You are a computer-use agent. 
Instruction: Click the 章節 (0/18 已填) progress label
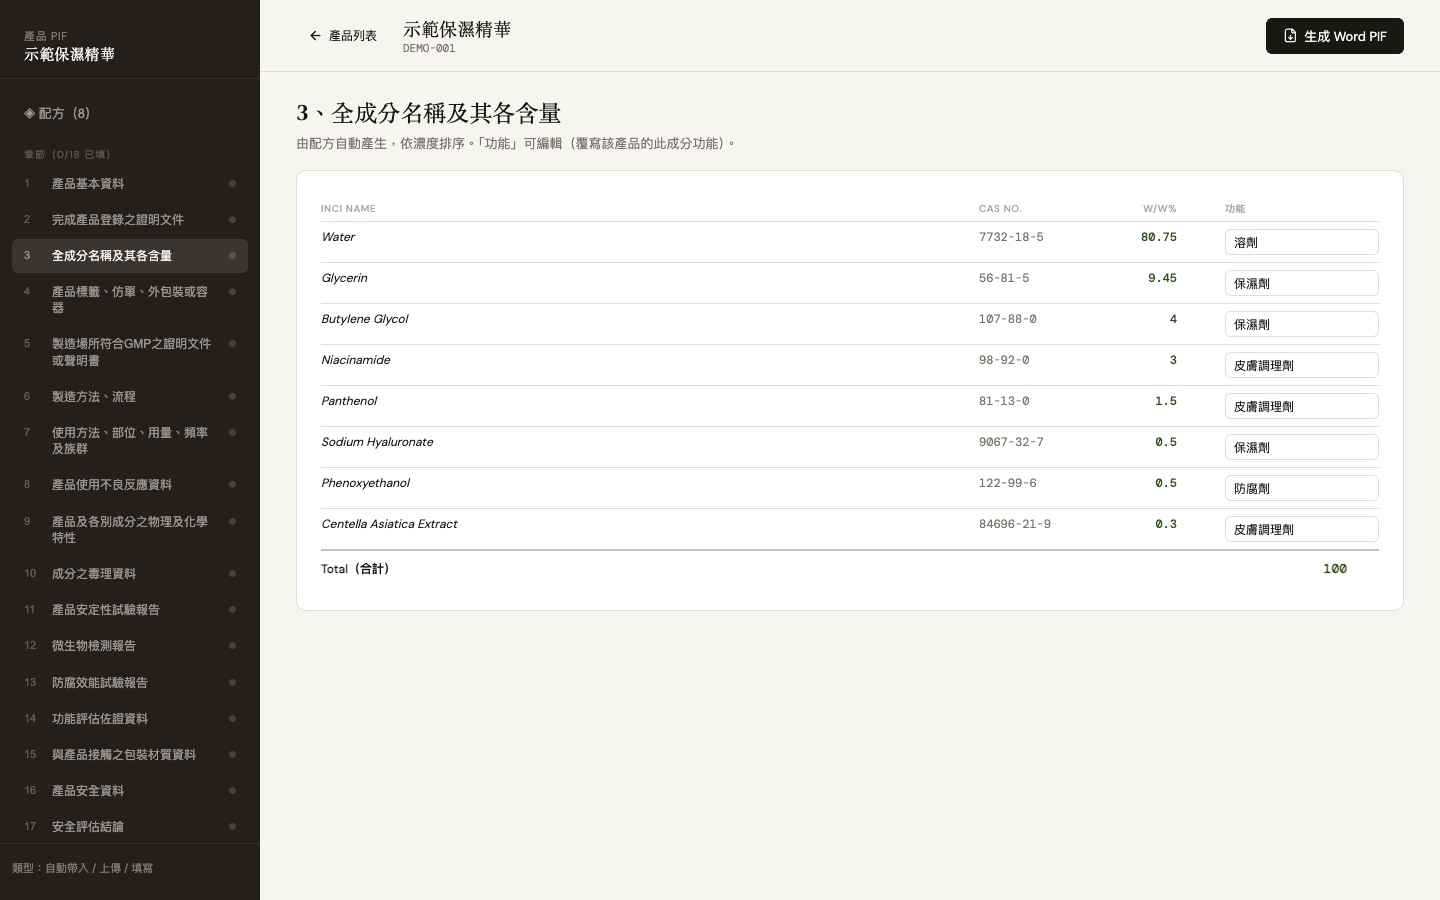[67, 154]
